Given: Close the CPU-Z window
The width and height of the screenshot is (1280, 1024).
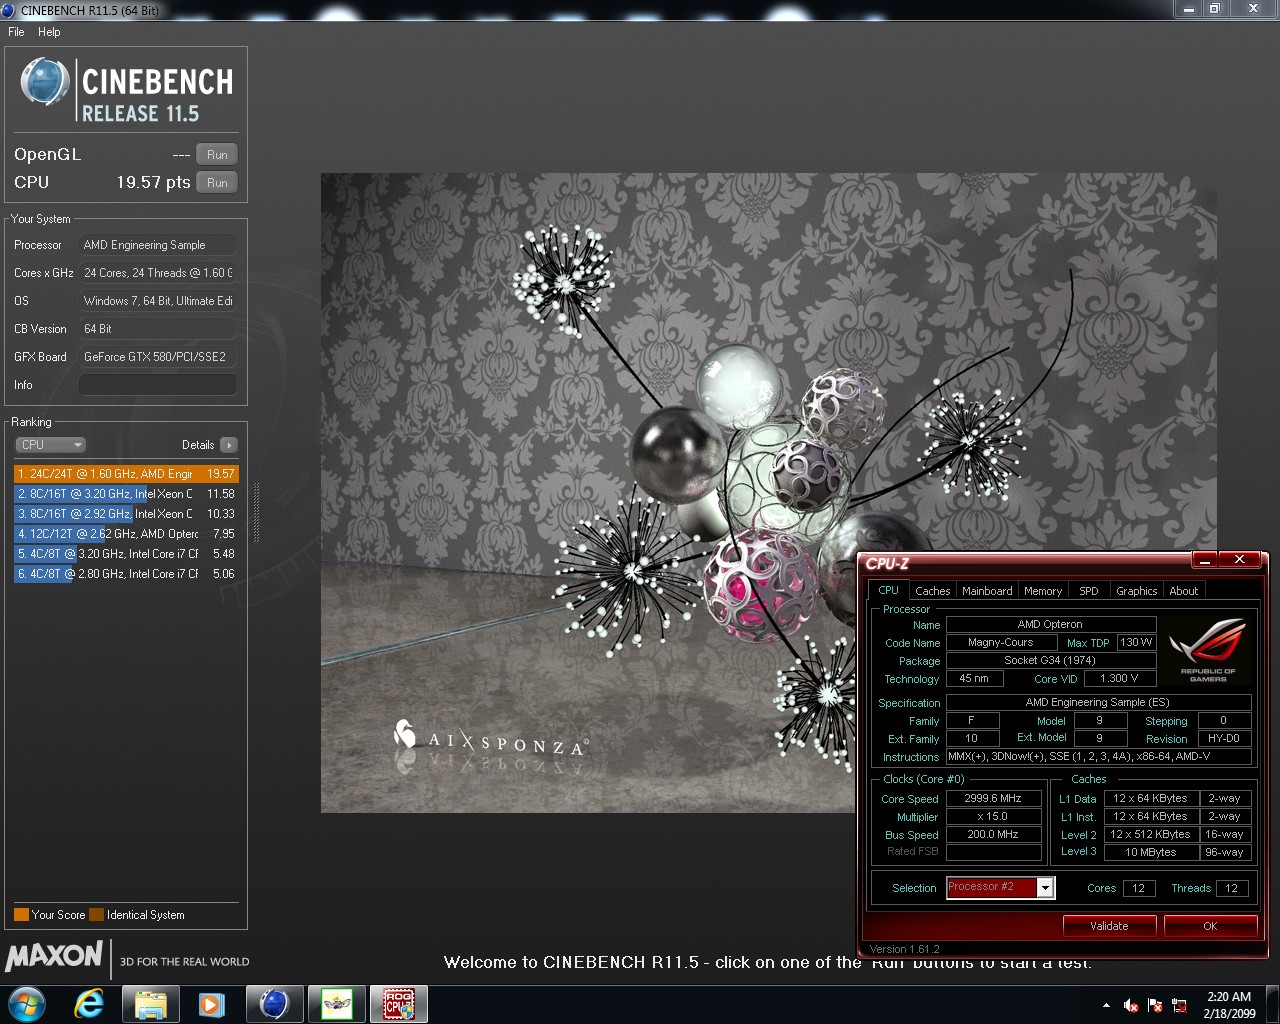Looking at the screenshot, I should pos(1240,560).
